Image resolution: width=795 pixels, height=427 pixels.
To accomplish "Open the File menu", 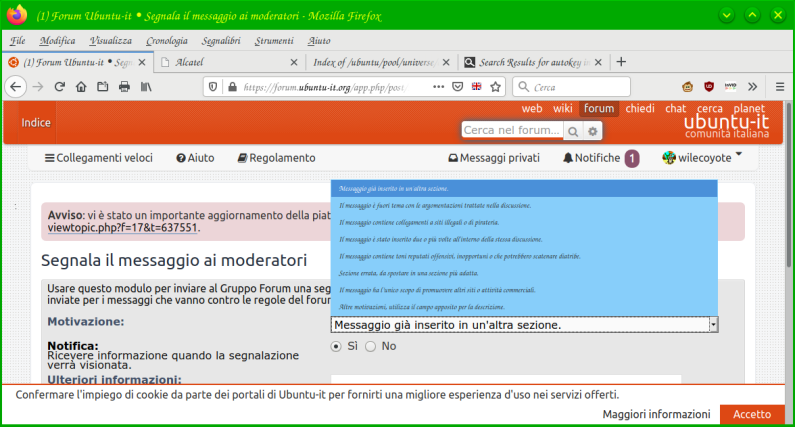I will 18,41.
